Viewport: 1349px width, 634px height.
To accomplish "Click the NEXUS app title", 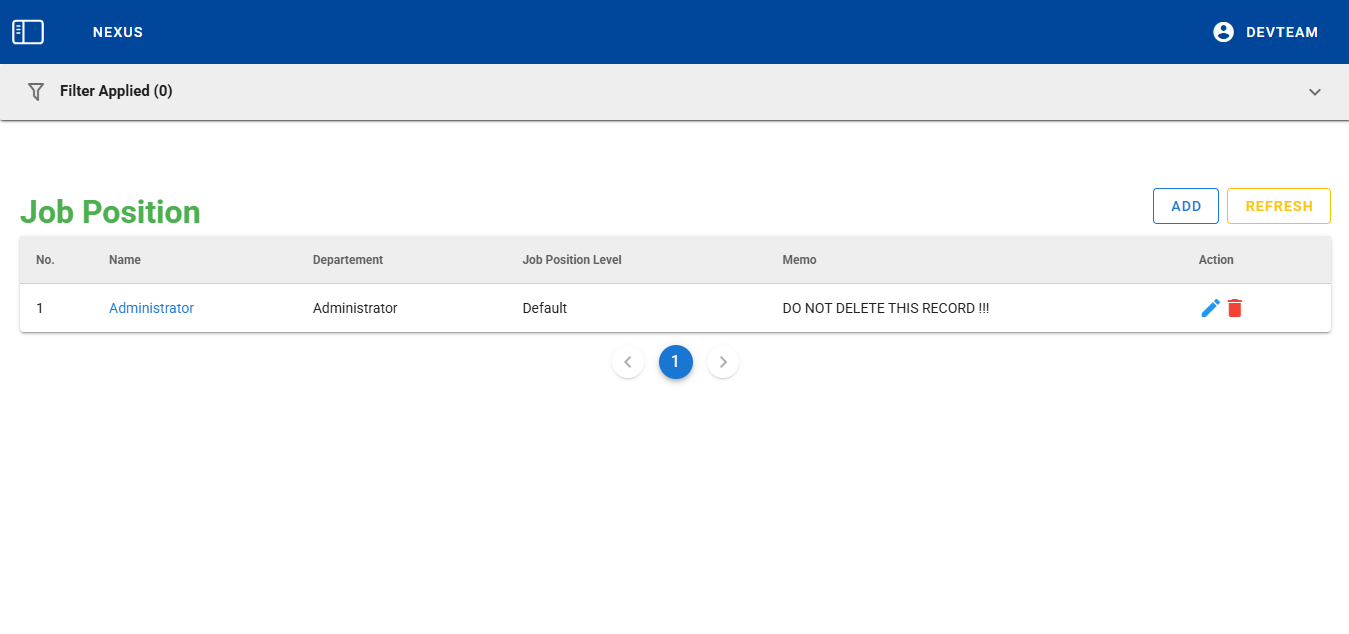I will coord(118,32).
